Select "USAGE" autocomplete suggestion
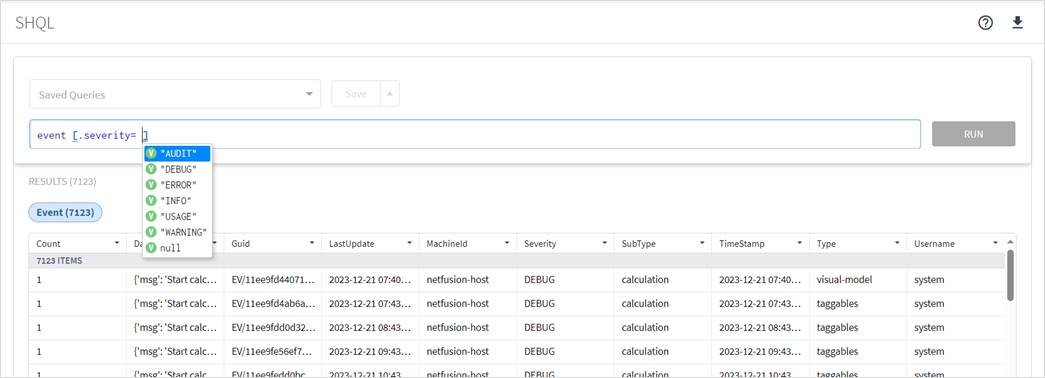1045x378 pixels. [x=177, y=216]
